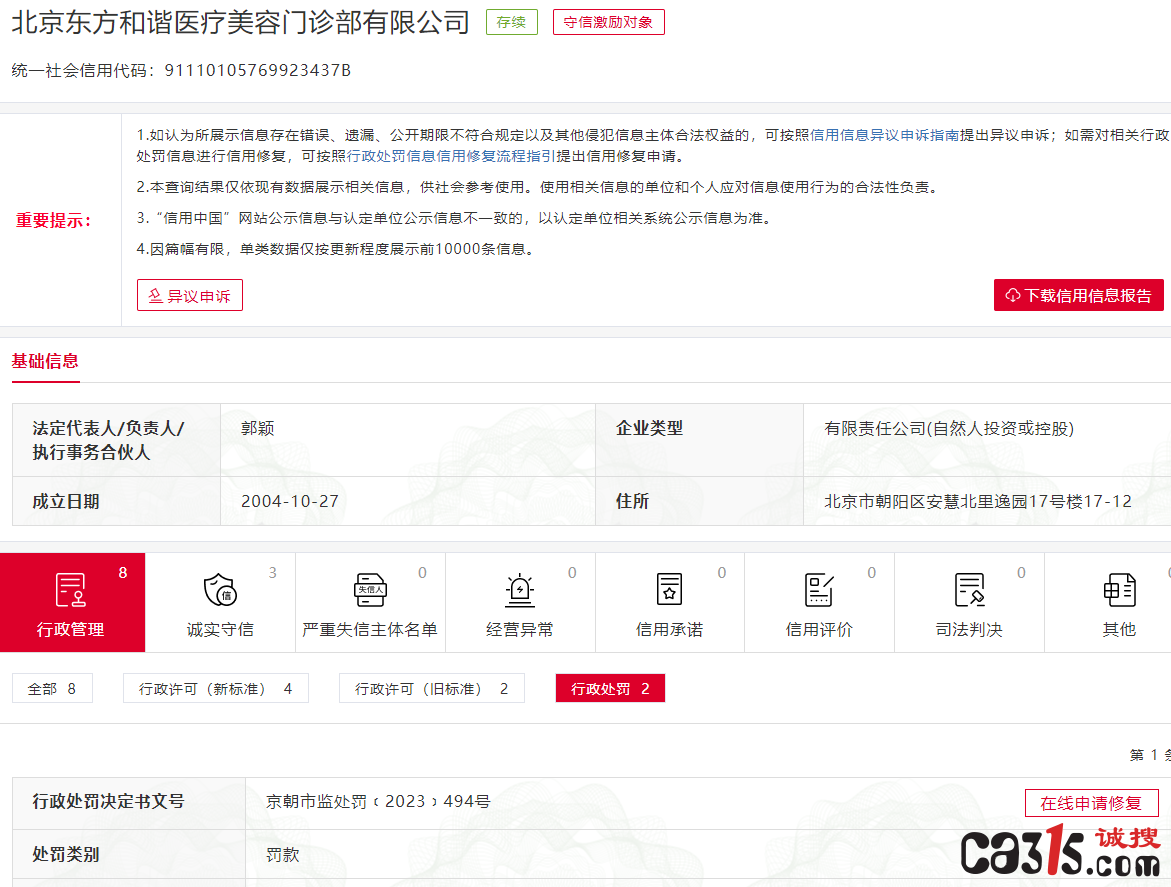Click establishment date 2004-10-27
Image resolution: width=1171 pixels, height=887 pixels.
click(290, 501)
